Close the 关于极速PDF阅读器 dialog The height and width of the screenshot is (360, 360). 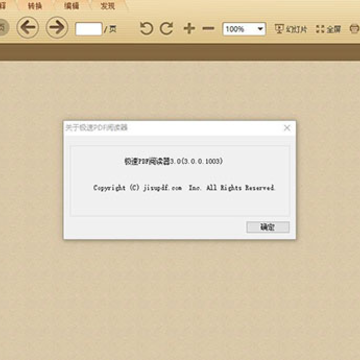287,128
